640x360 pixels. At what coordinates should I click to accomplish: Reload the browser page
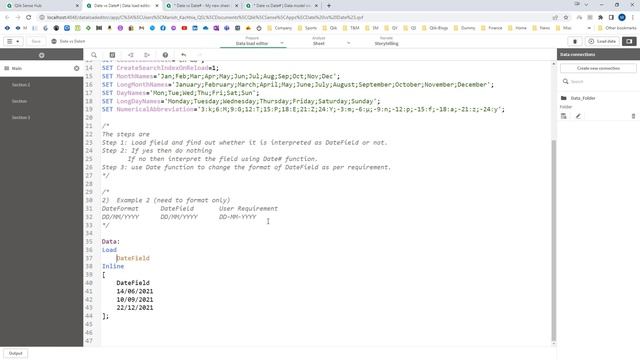tap(29, 17)
